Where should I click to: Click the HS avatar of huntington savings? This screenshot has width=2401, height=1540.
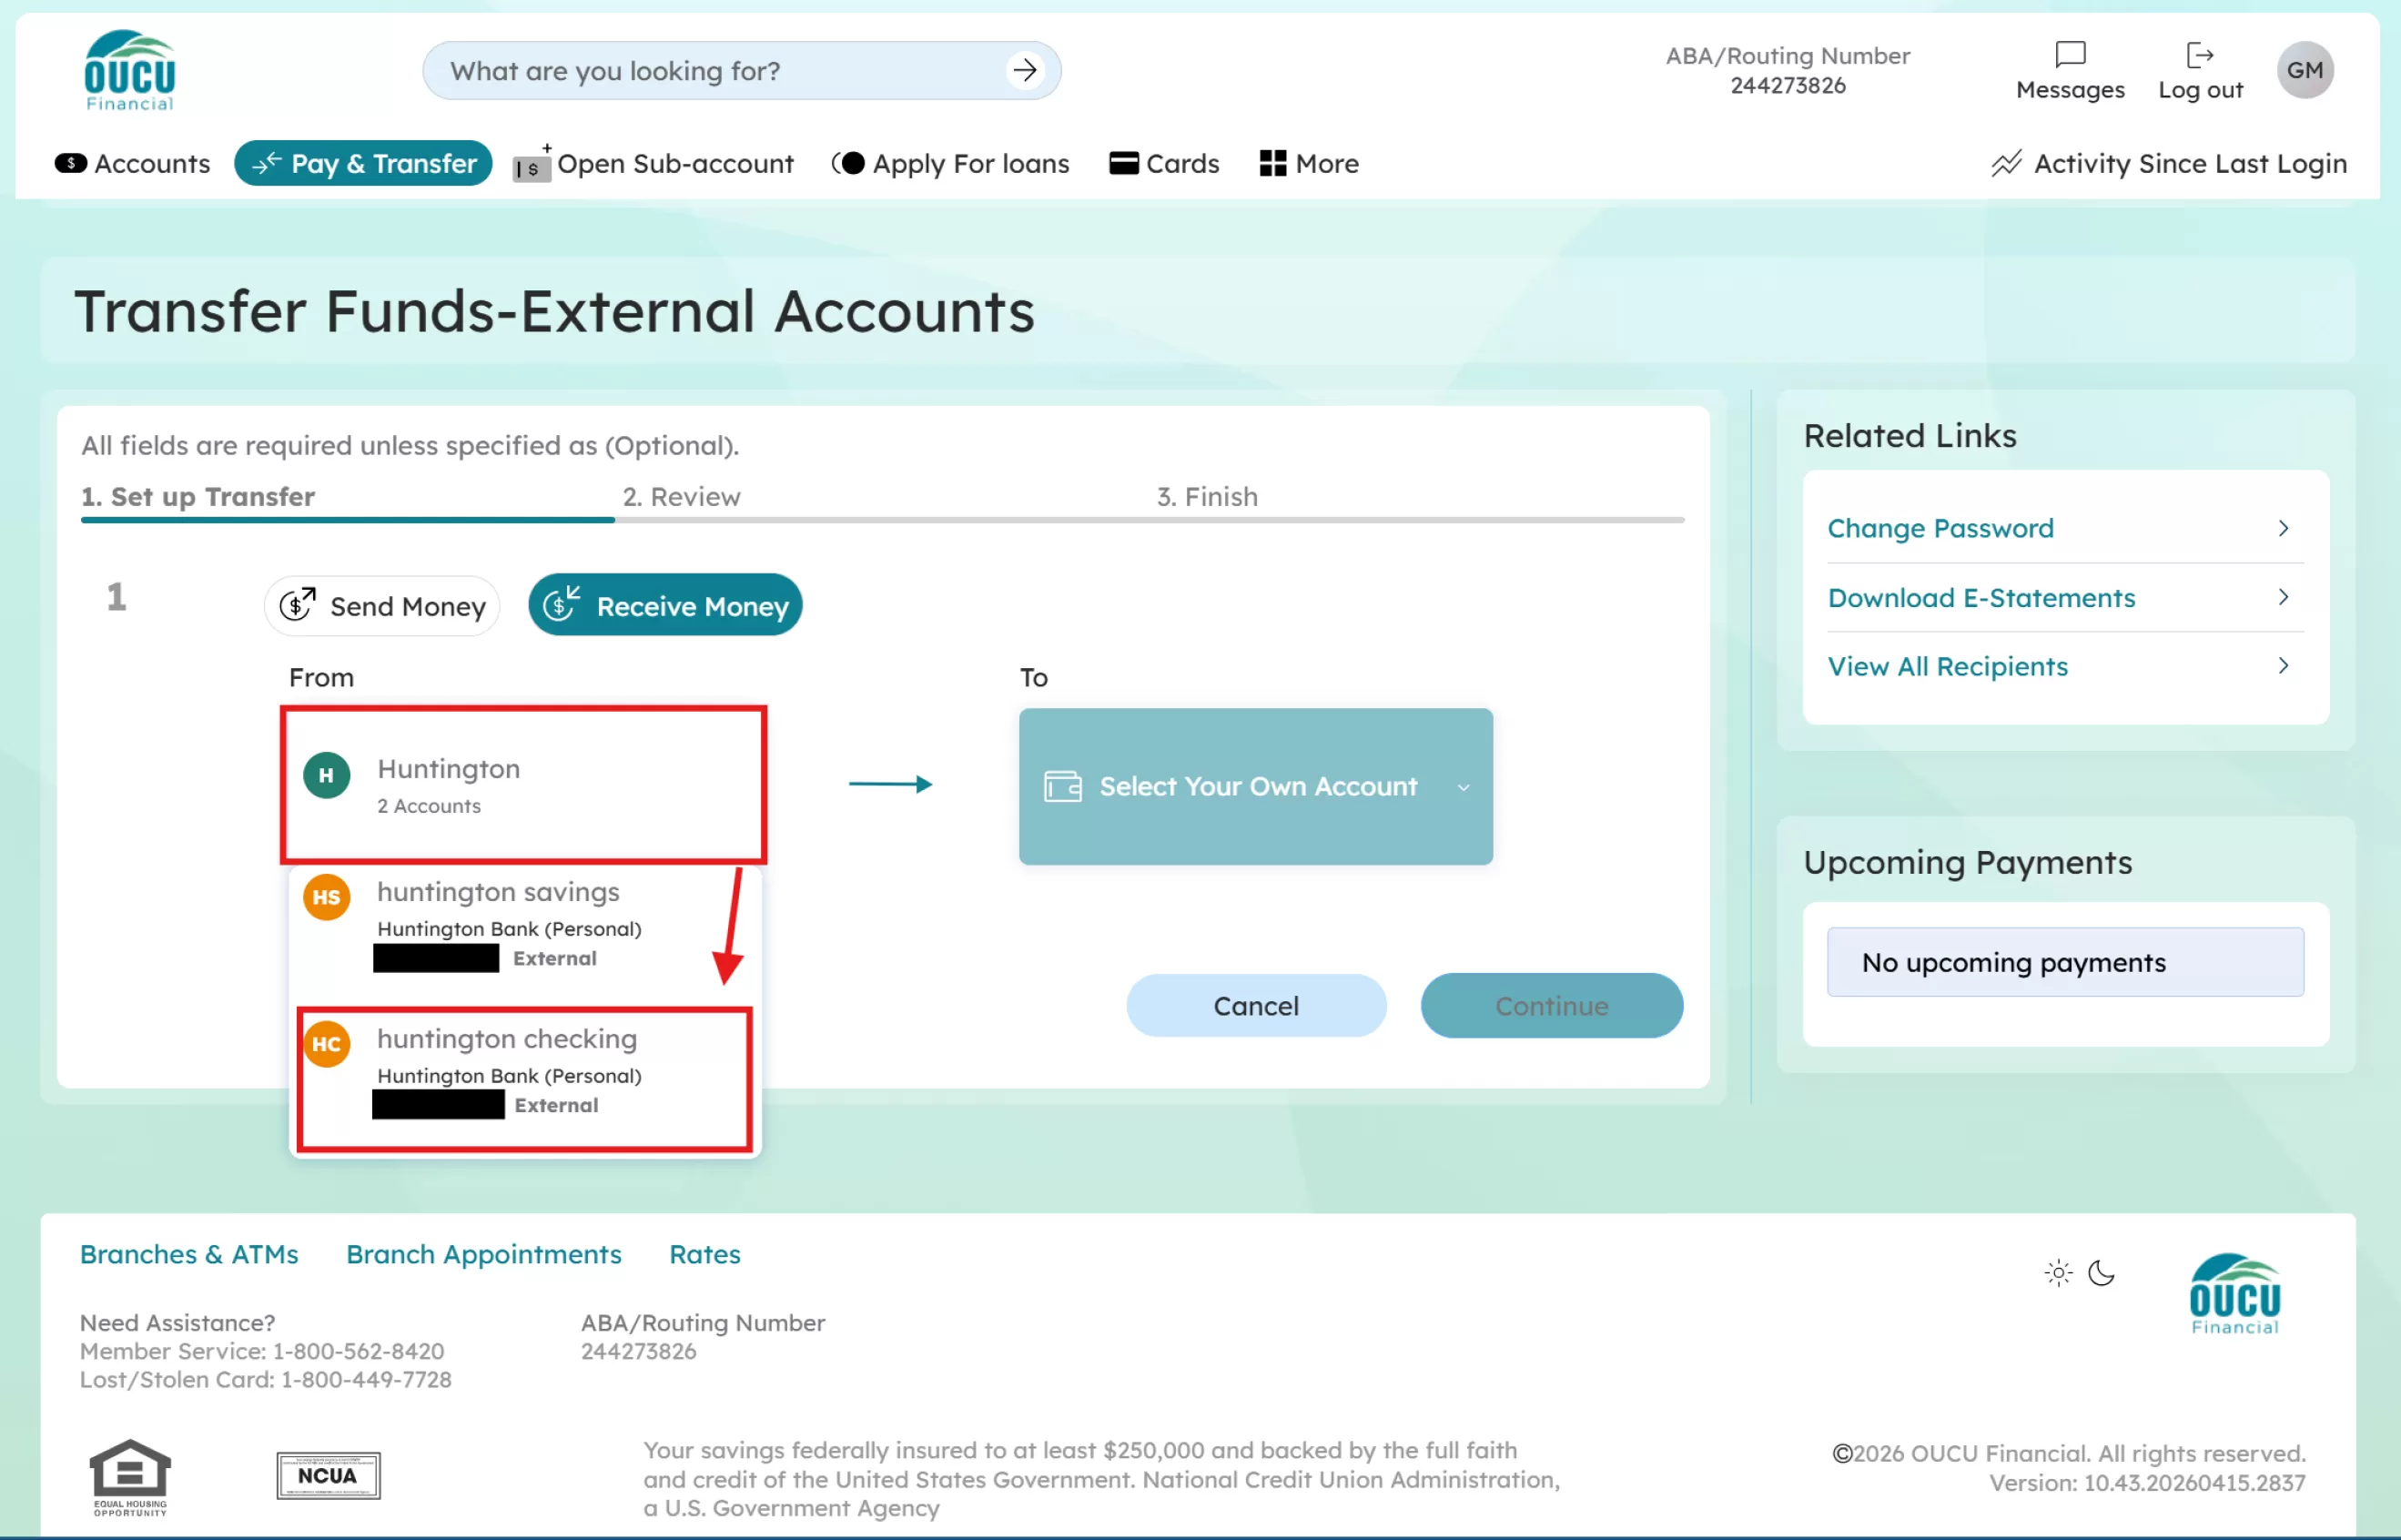[326, 897]
